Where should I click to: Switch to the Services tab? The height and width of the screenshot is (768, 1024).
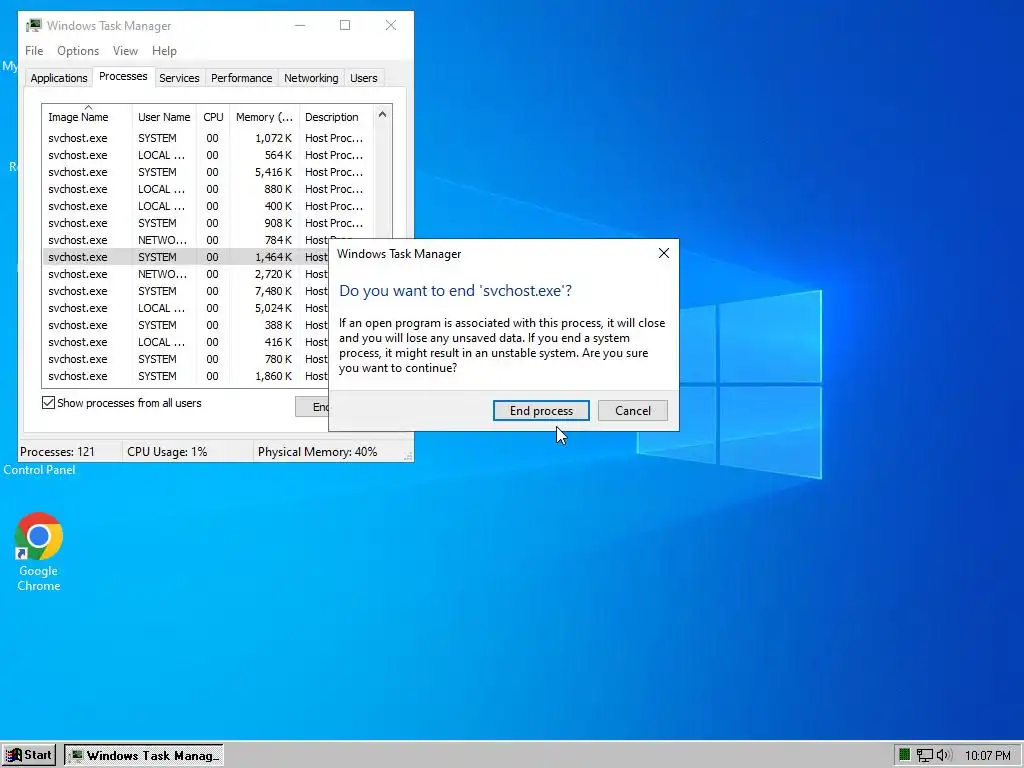179,78
